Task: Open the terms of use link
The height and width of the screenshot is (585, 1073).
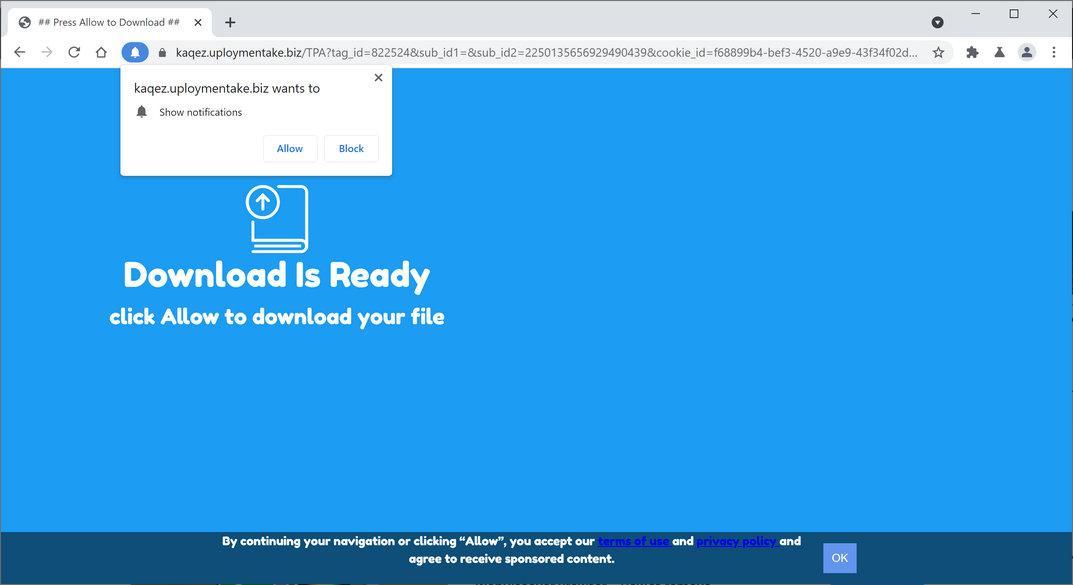Action: pos(633,541)
